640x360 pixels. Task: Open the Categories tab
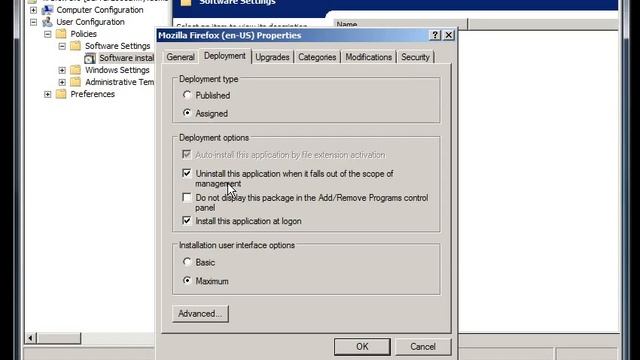317,57
